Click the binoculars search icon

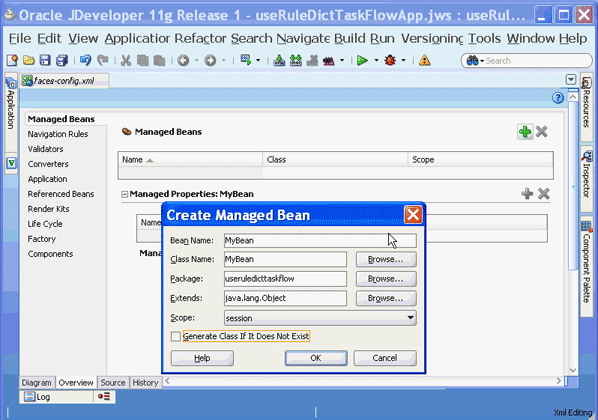point(472,60)
